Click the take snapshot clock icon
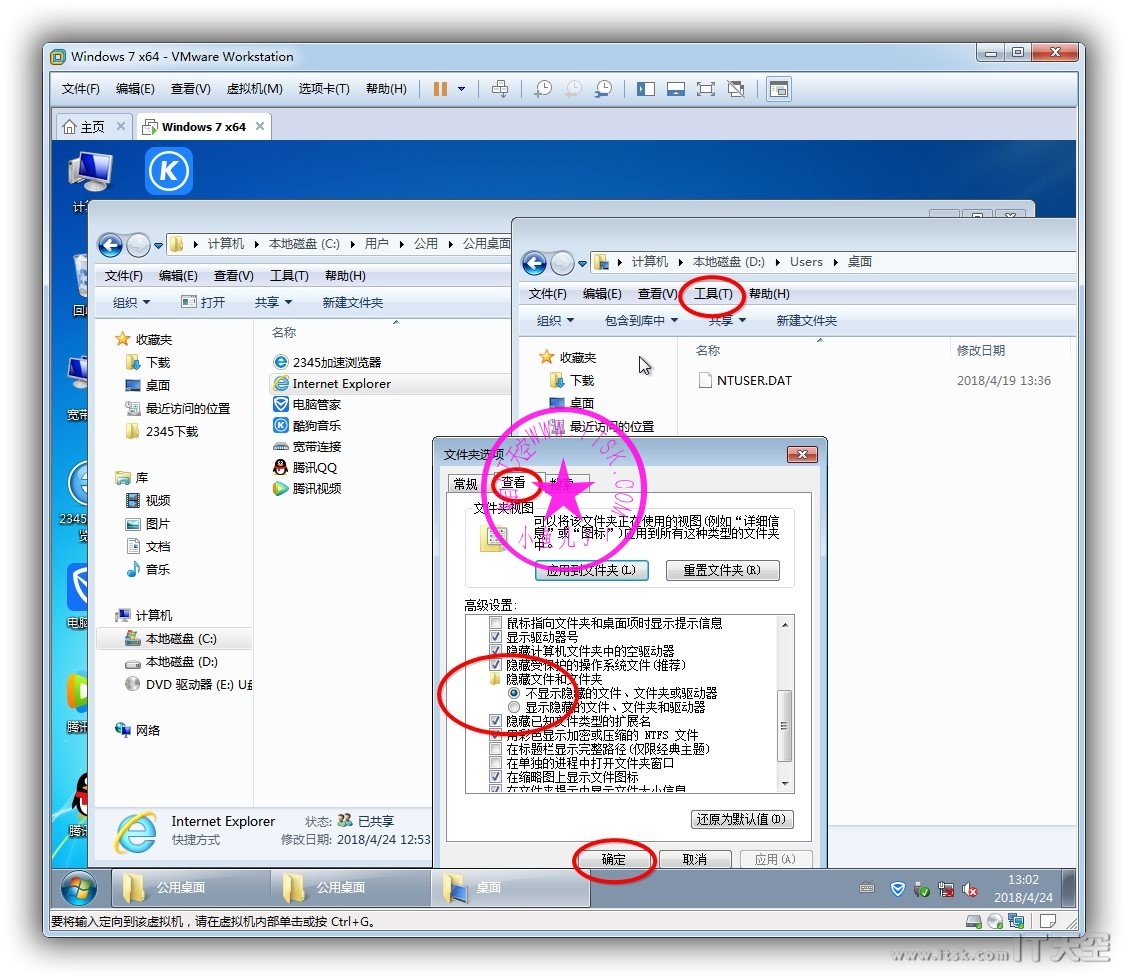 coord(542,89)
